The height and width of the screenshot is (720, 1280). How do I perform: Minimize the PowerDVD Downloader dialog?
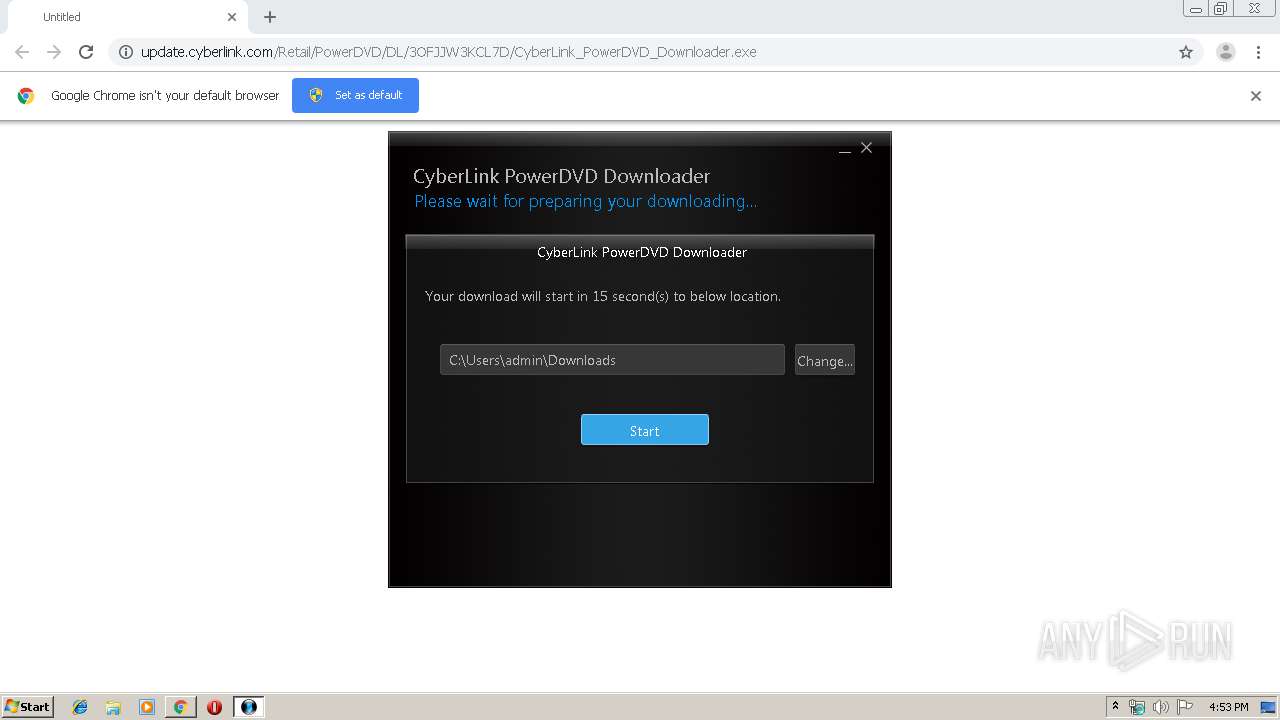click(845, 148)
